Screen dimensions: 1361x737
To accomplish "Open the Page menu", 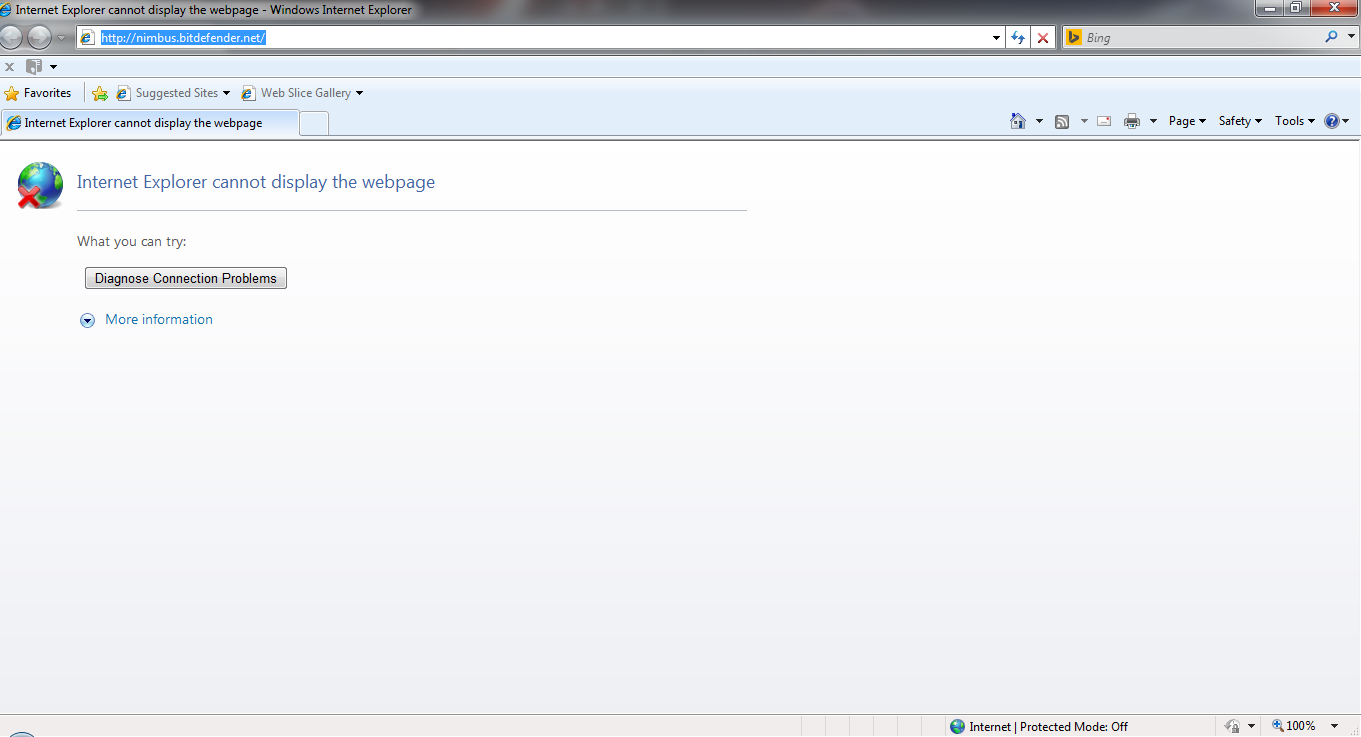I will click(1187, 121).
